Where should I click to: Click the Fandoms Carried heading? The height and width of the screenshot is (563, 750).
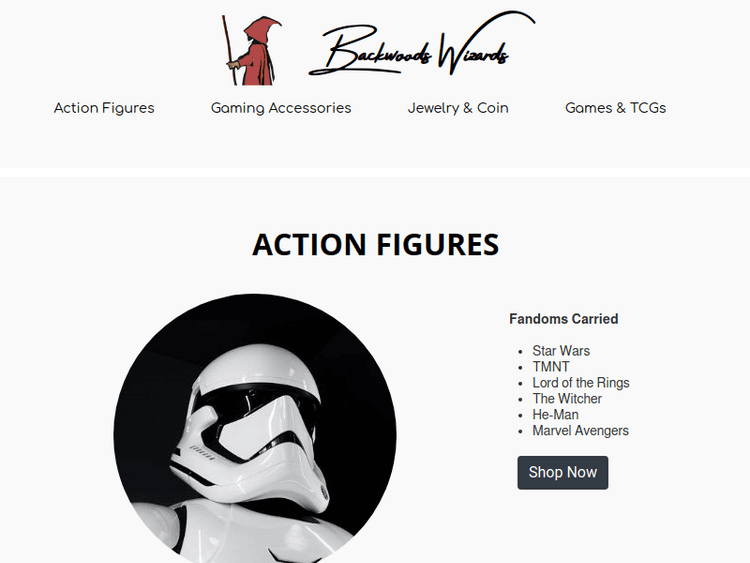[563, 319]
